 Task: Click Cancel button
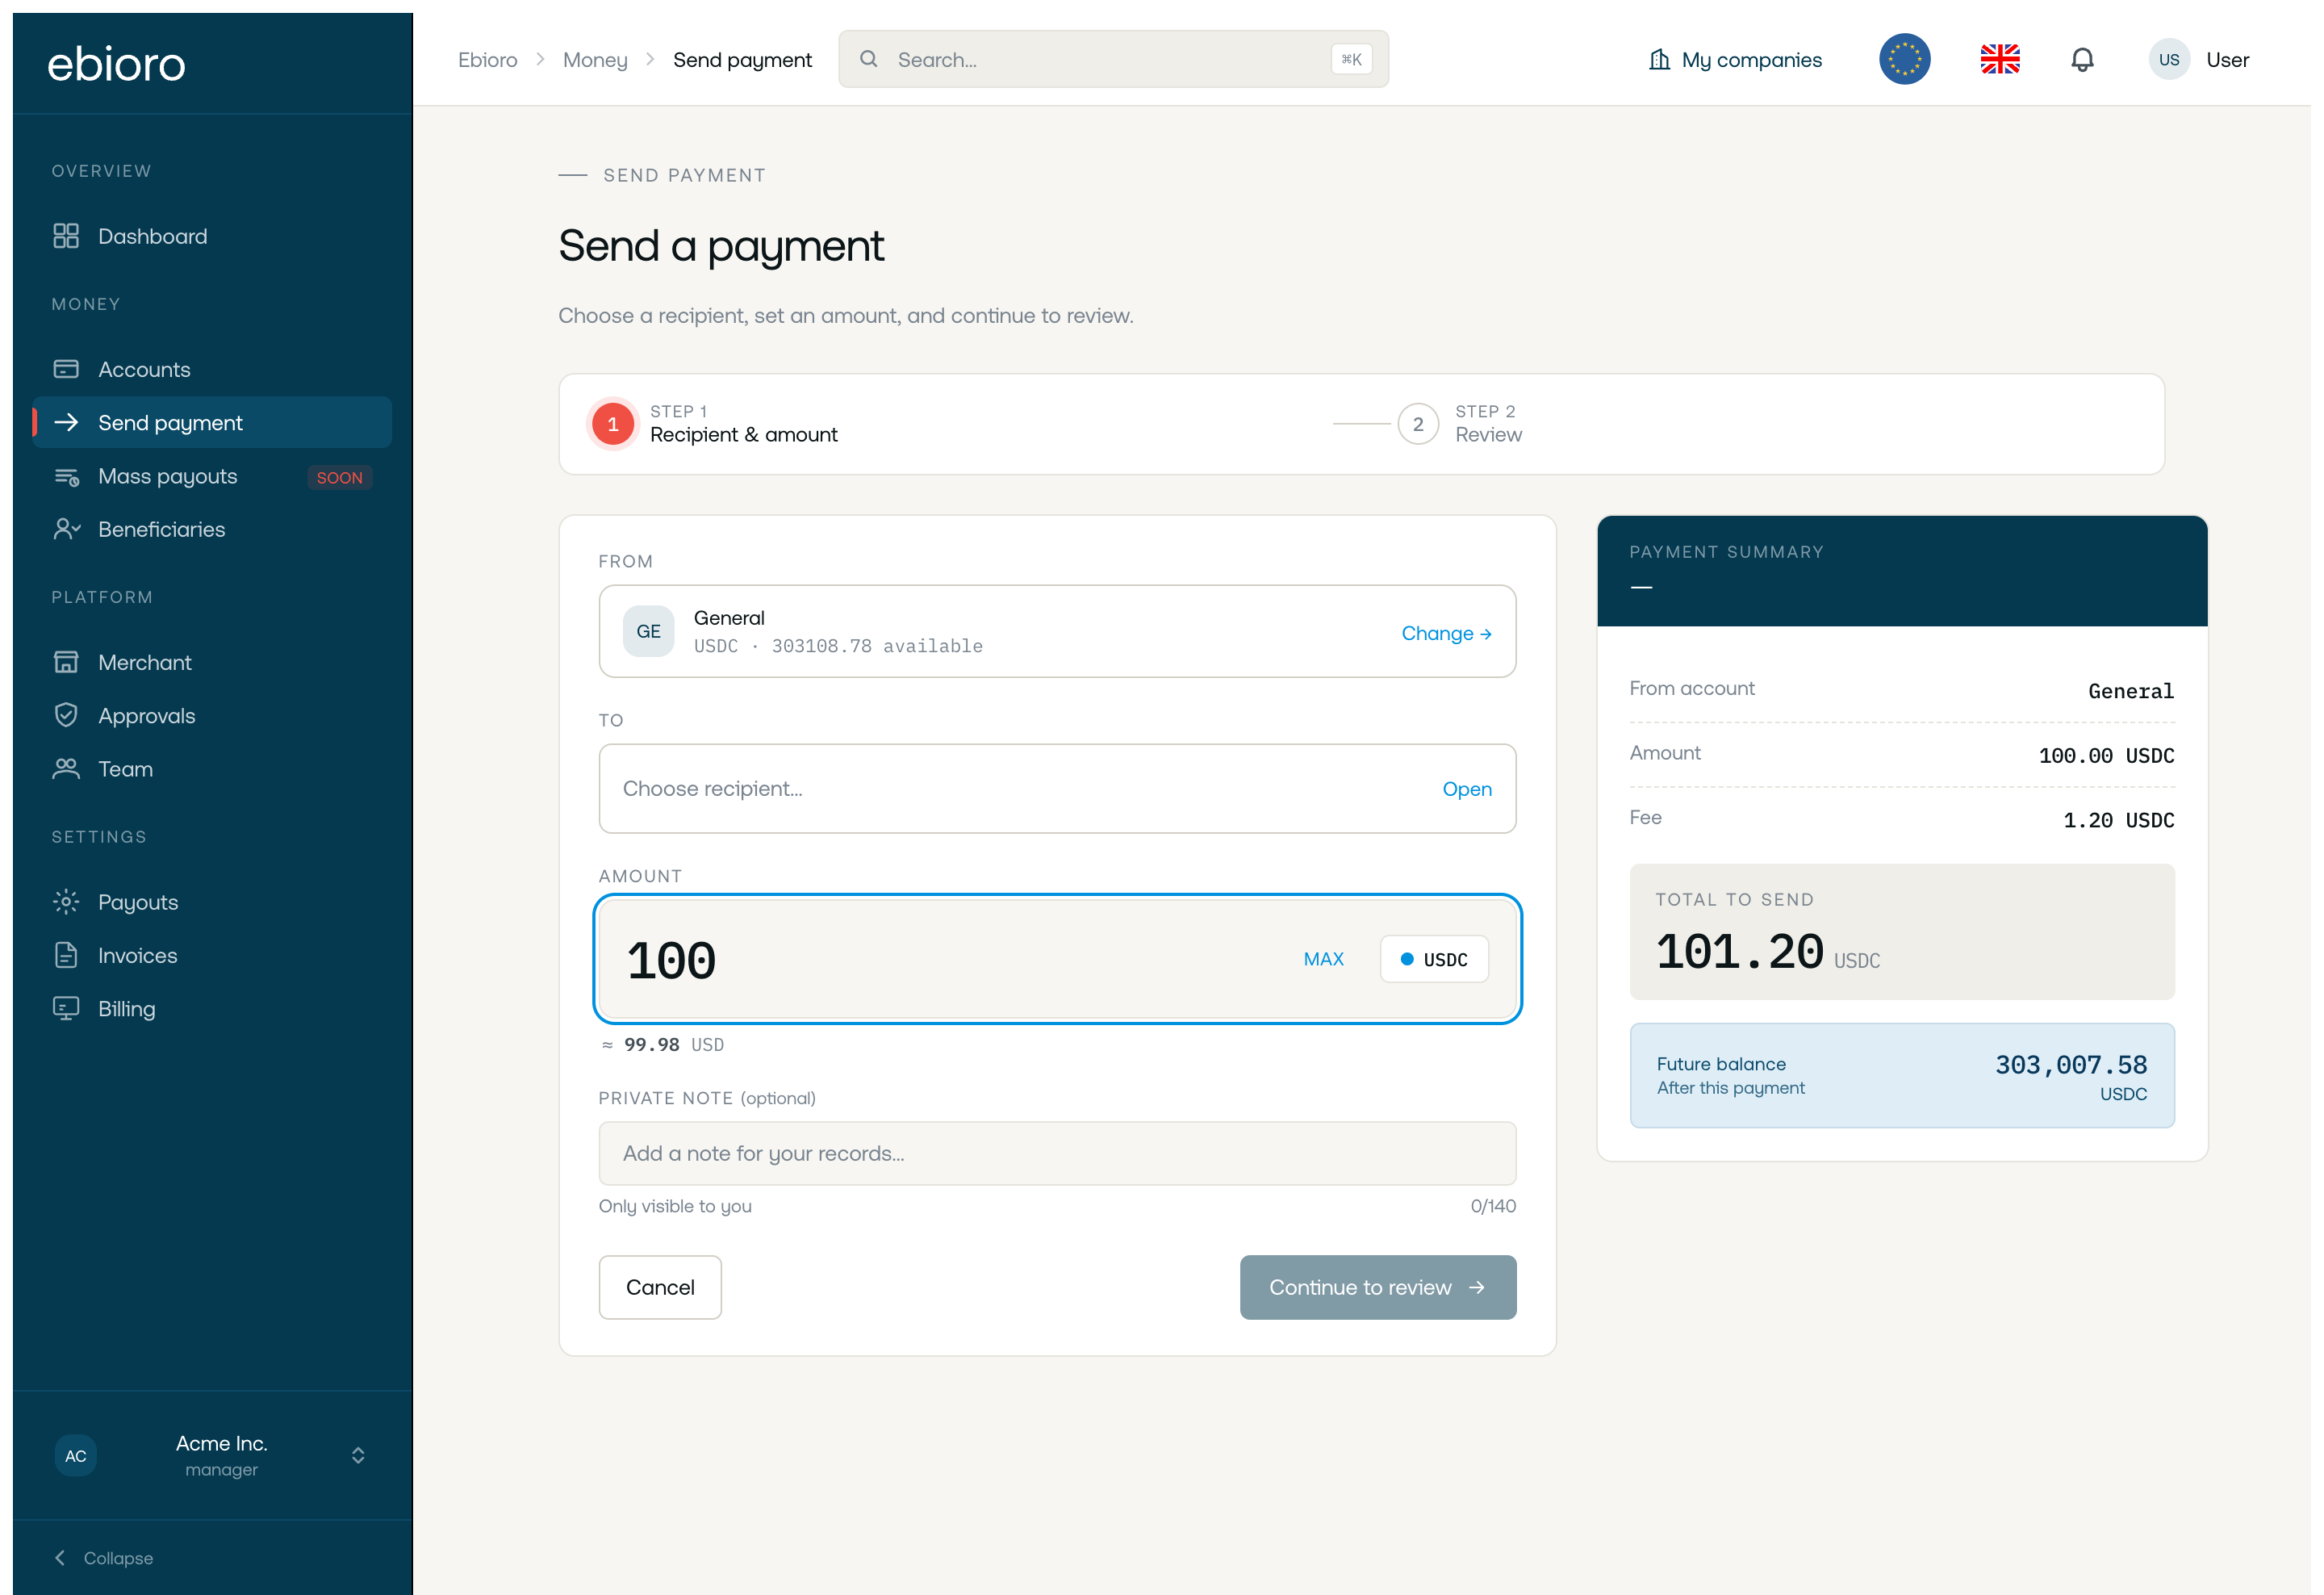click(660, 1287)
